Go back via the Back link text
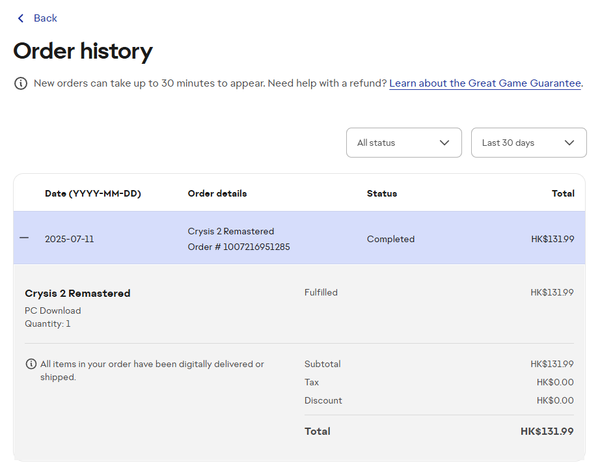 [45, 18]
